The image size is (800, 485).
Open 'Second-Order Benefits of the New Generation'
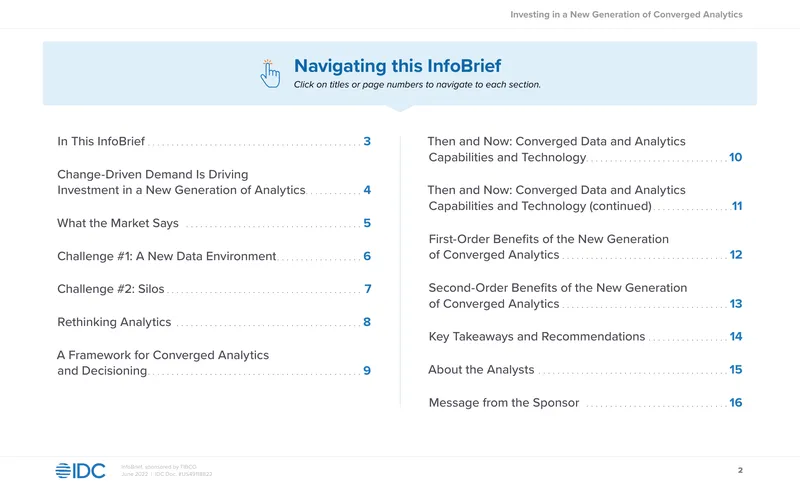(558, 288)
